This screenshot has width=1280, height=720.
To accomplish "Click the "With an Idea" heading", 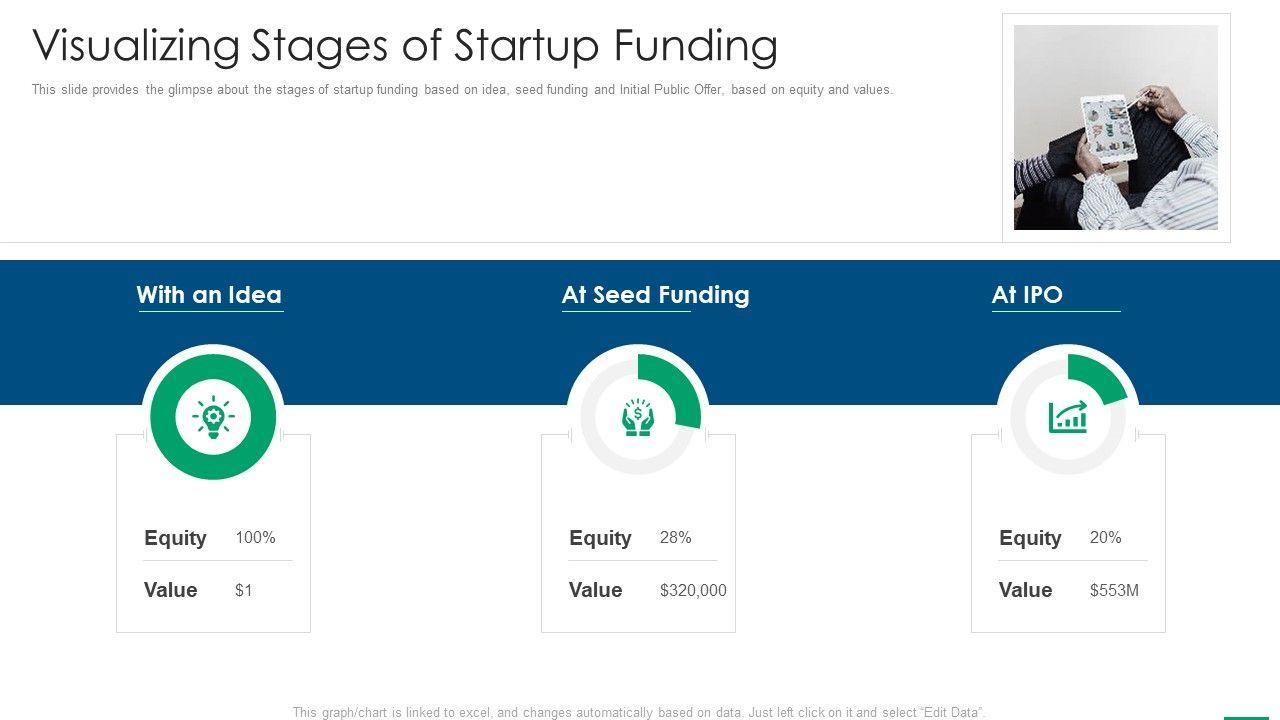I will click(x=209, y=295).
